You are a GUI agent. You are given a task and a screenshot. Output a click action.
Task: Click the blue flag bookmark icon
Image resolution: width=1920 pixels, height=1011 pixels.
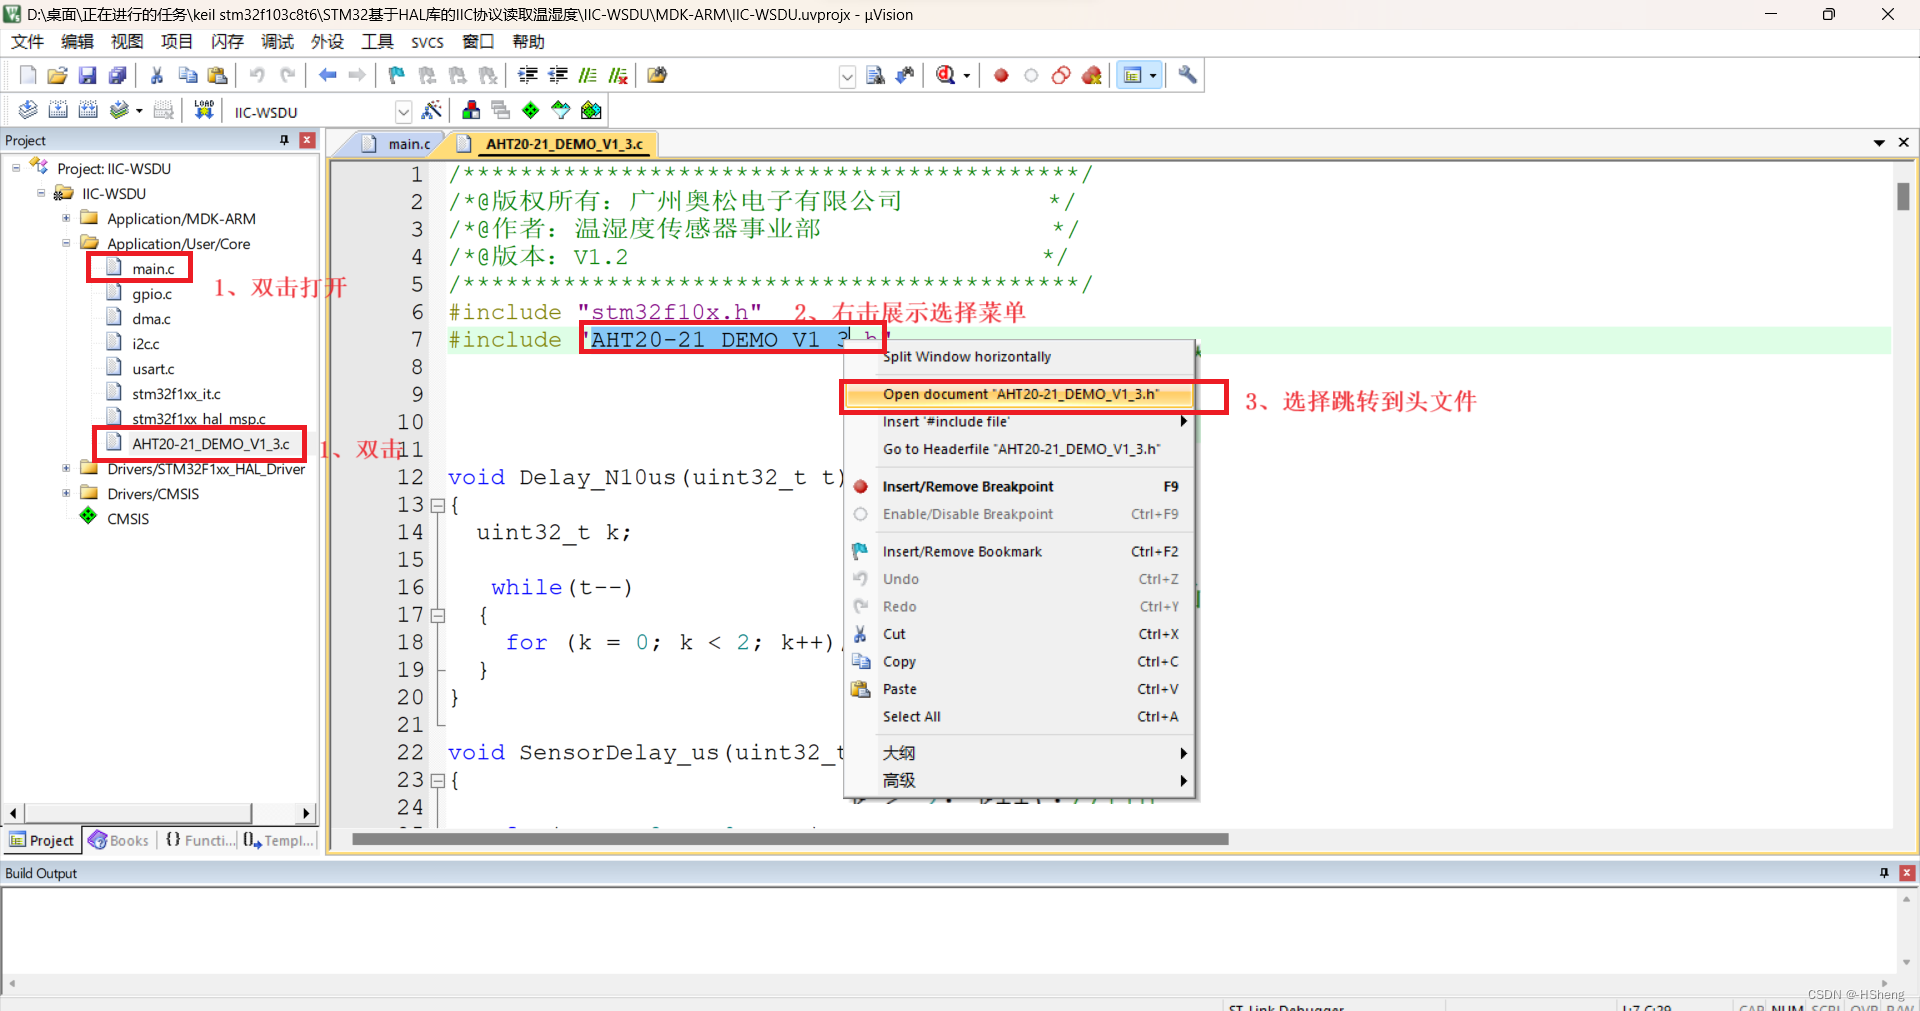397,75
